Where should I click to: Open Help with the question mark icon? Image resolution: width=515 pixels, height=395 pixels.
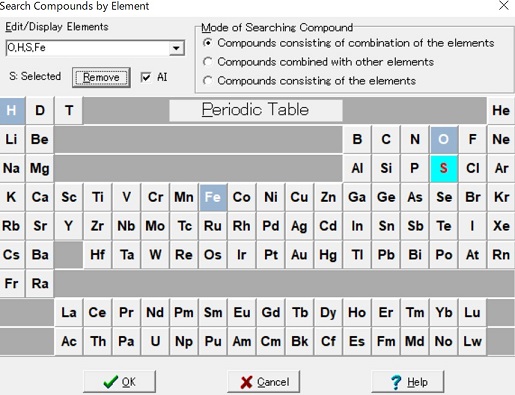pos(408,381)
